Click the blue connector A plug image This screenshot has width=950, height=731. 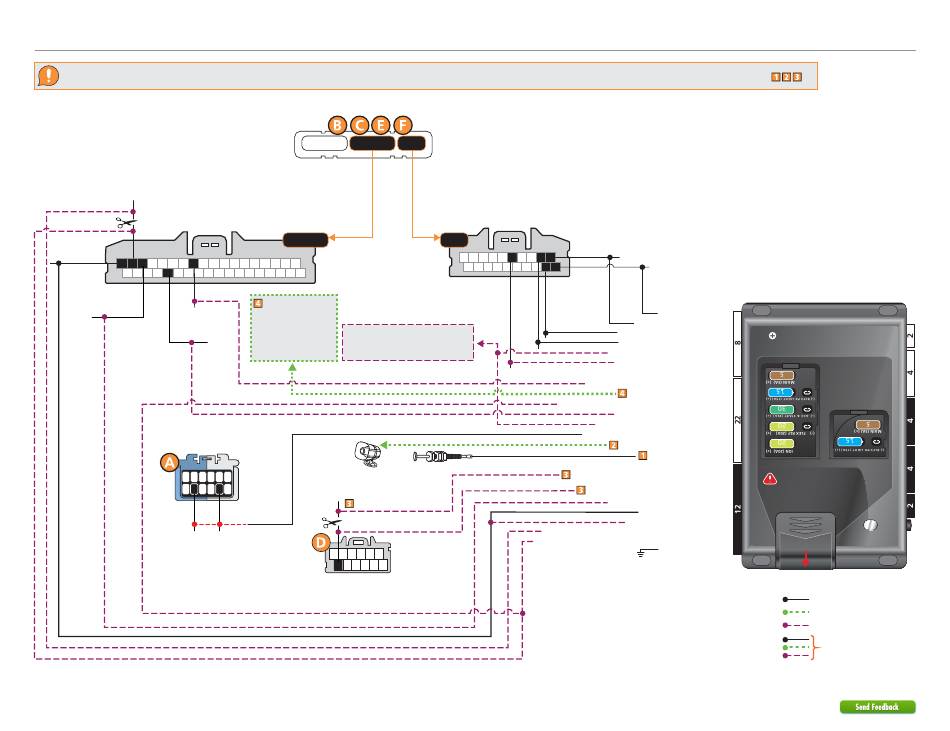[x=207, y=477]
